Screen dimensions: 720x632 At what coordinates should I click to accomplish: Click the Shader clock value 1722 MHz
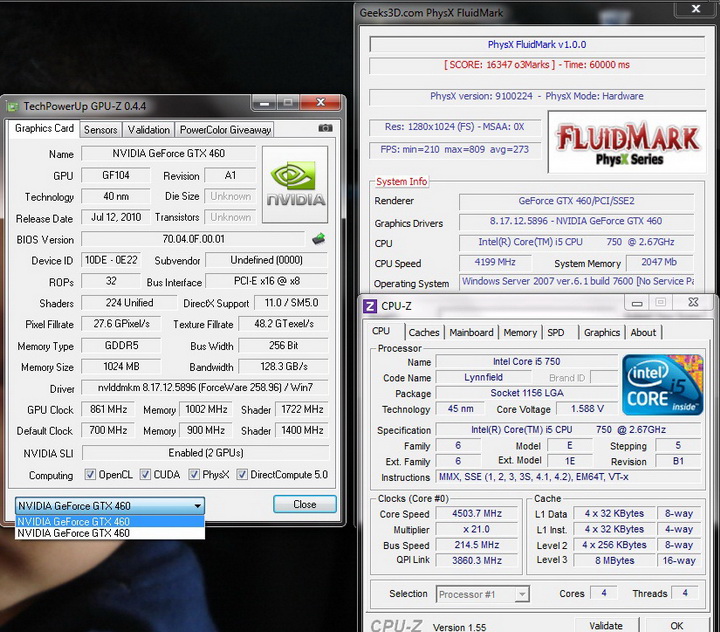point(302,409)
